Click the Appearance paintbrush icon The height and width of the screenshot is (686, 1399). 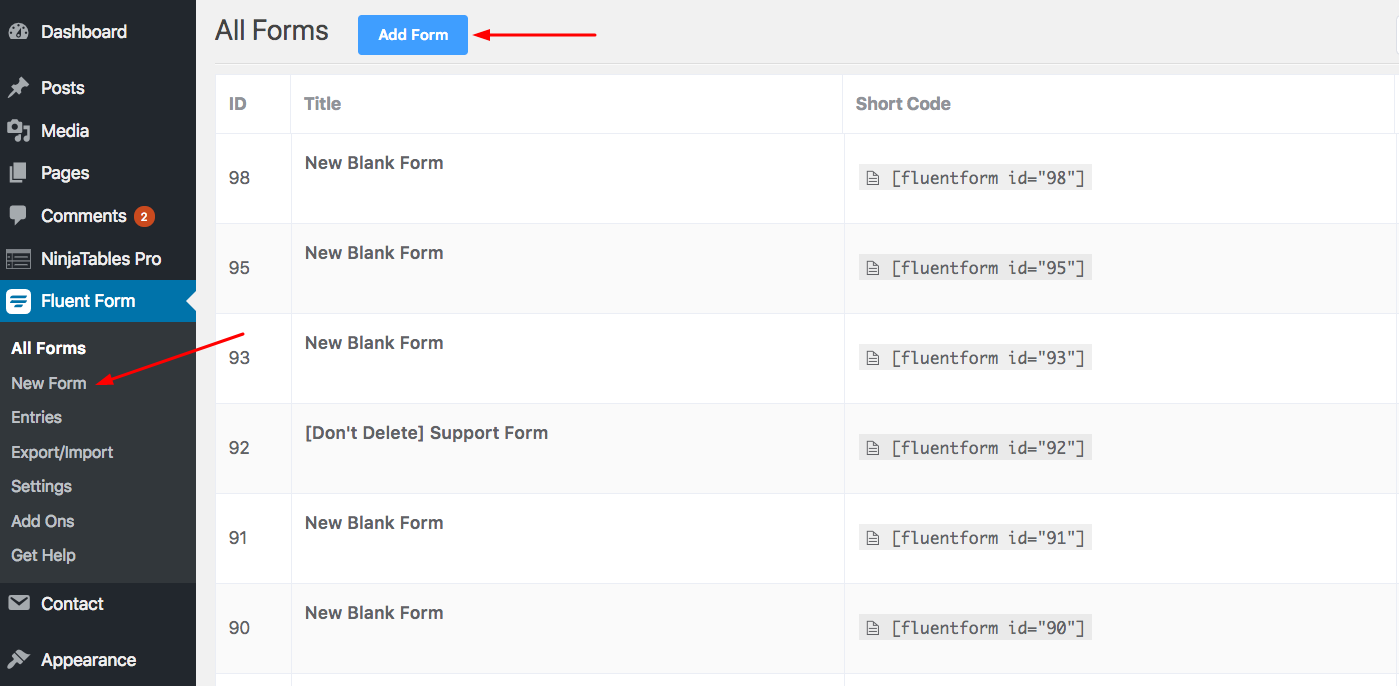pos(18,660)
